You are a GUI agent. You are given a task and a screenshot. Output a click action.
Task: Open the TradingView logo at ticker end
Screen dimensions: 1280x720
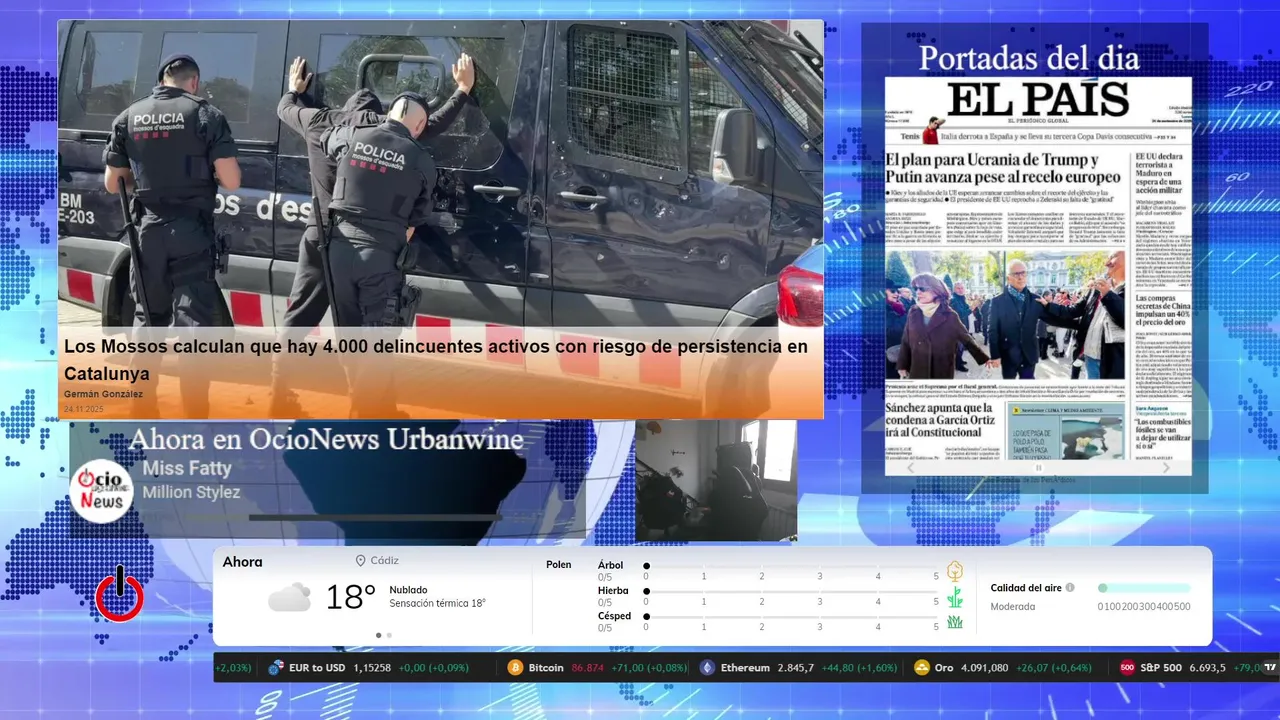[1270, 667]
